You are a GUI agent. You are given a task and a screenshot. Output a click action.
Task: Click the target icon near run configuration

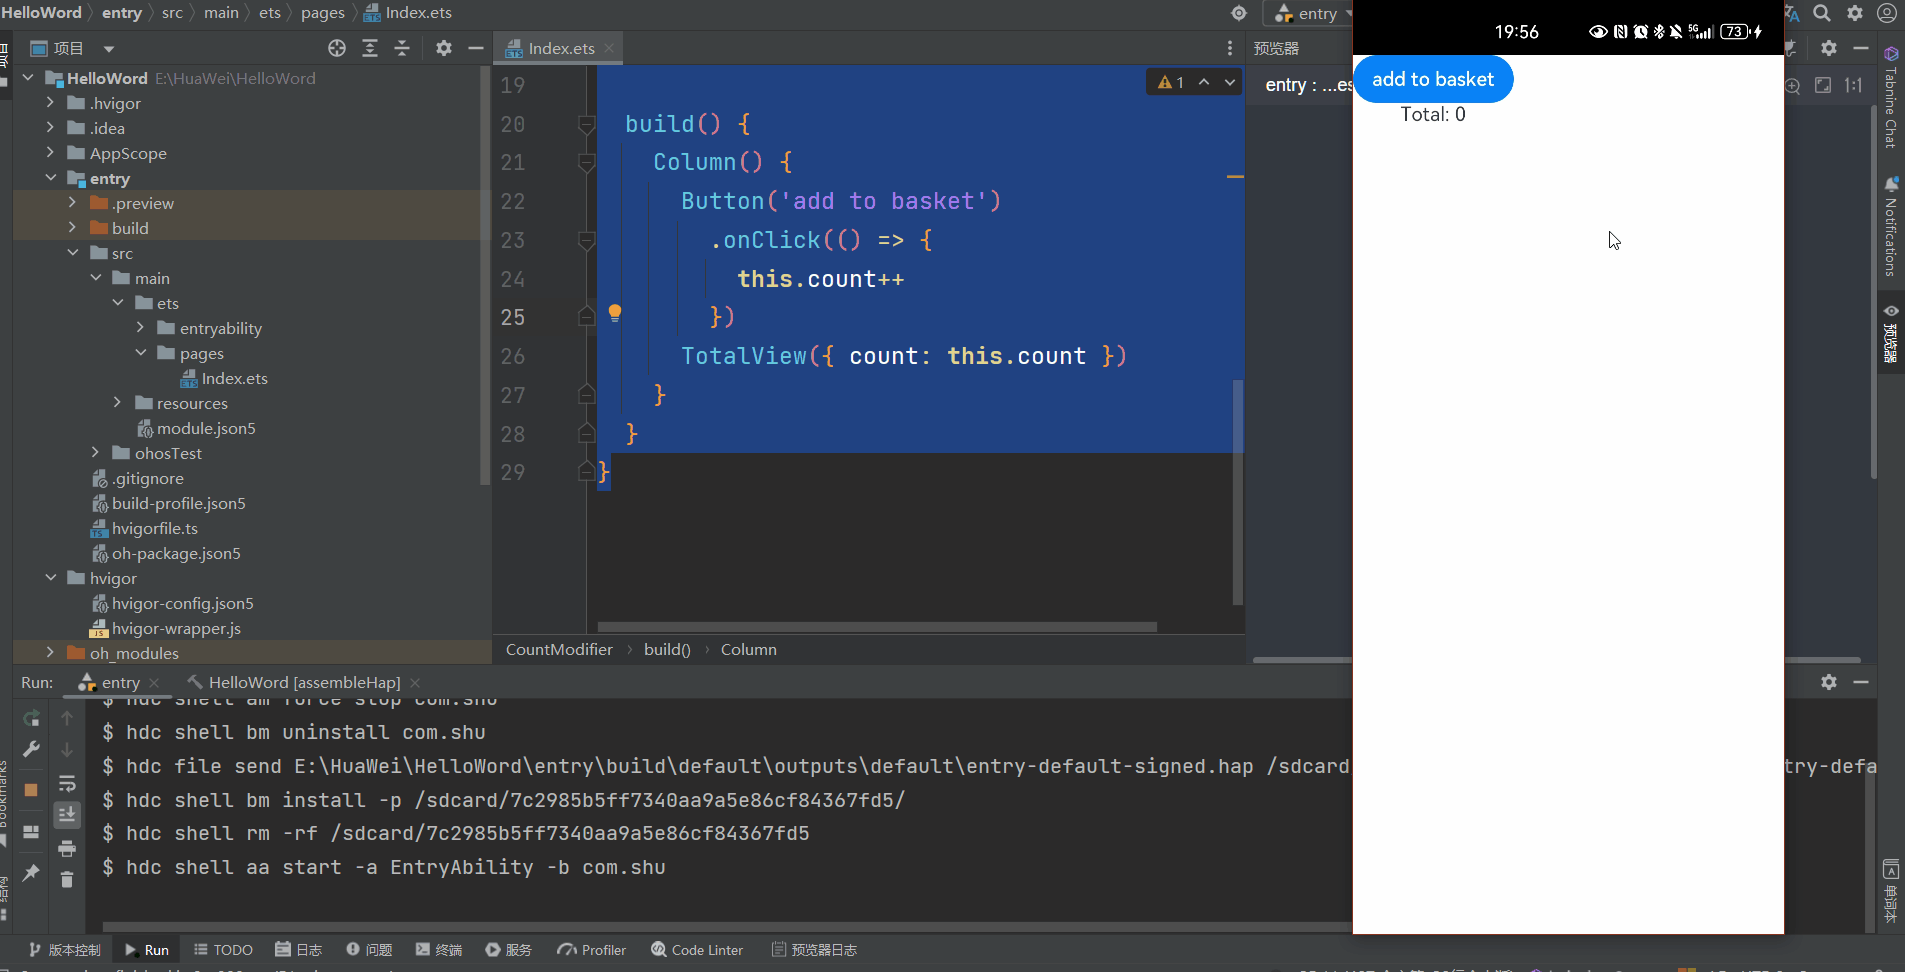pos(1239,13)
